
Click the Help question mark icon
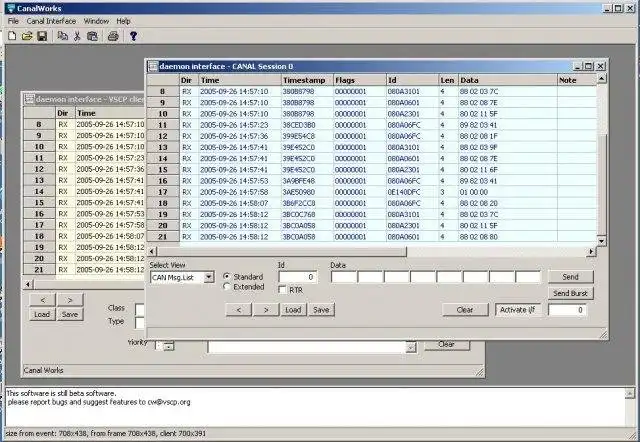click(x=133, y=36)
